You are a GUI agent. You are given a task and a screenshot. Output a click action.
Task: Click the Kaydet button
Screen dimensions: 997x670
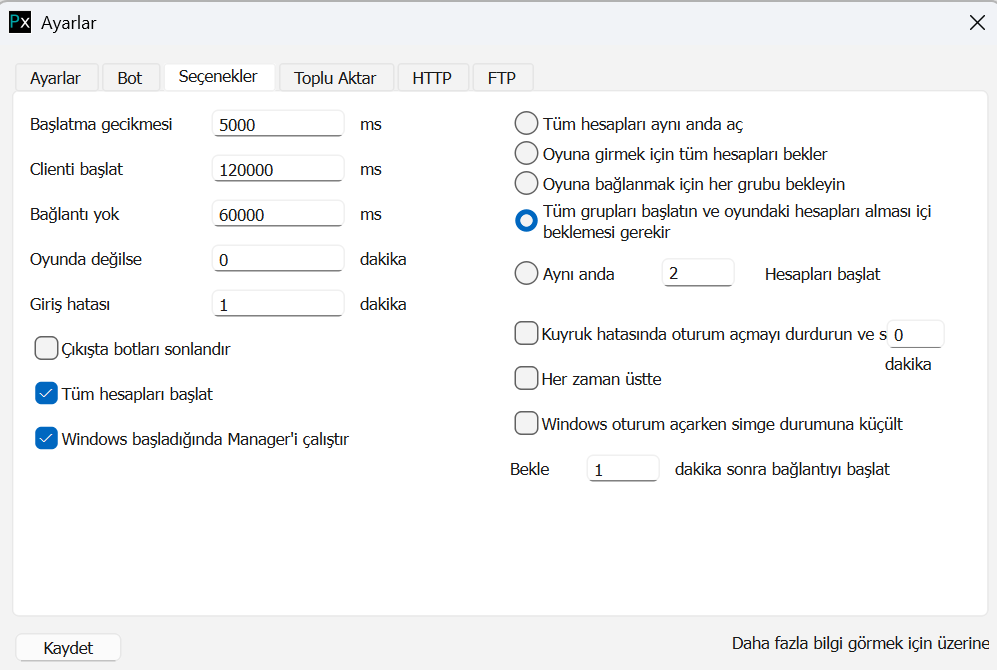[x=68, y=648]
